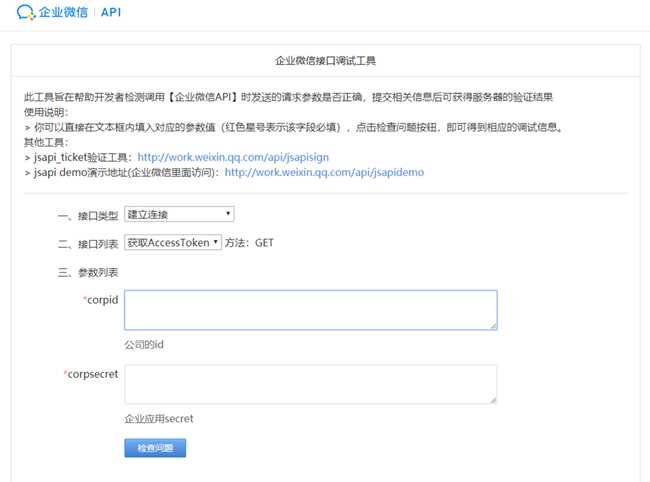Click the 其他工具: line
This screenshot has height=482, width=650.
46,142
